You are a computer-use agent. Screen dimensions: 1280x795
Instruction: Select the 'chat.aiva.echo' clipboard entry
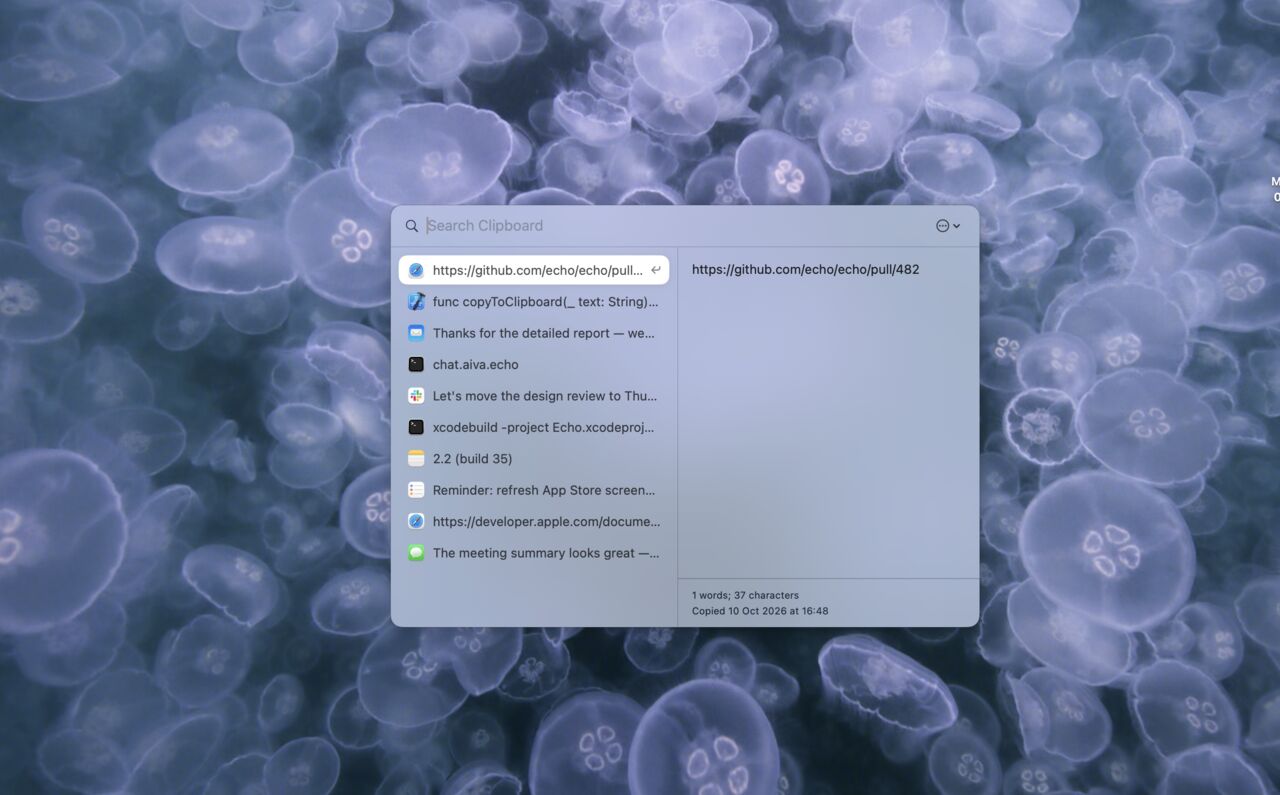tap(534, 365)
